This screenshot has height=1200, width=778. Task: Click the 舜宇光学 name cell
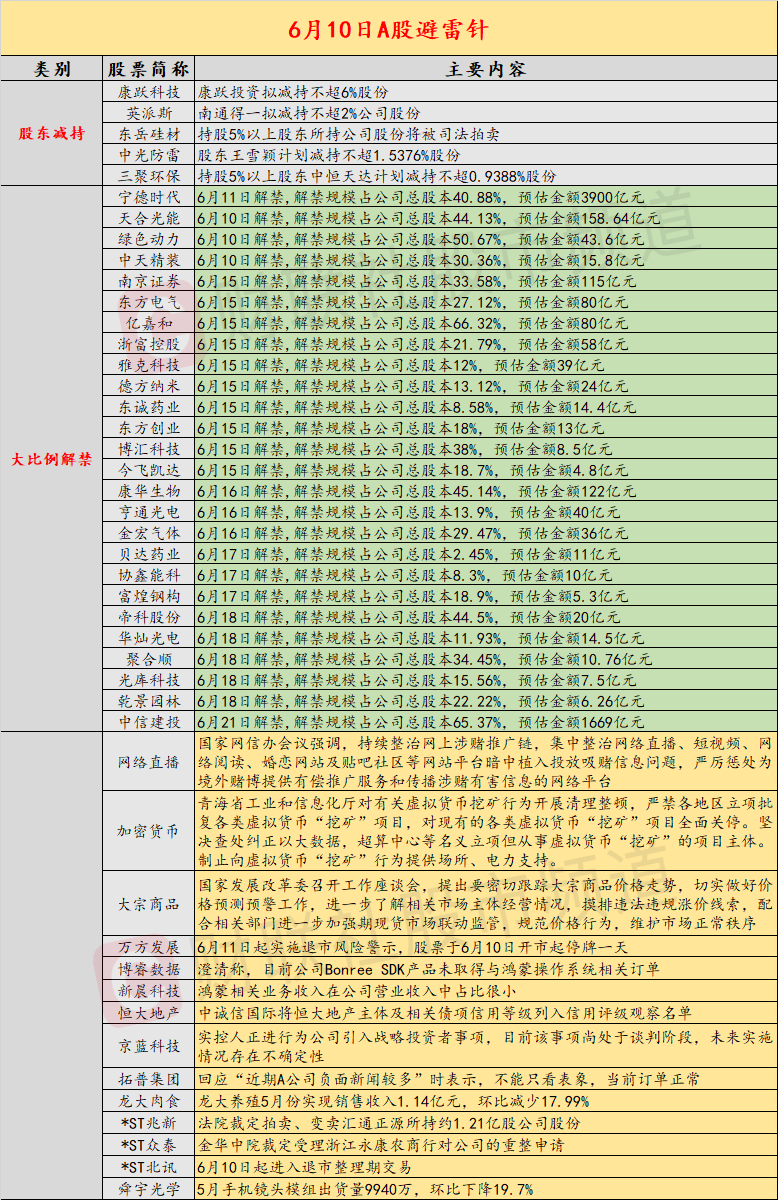(149, 1189)
